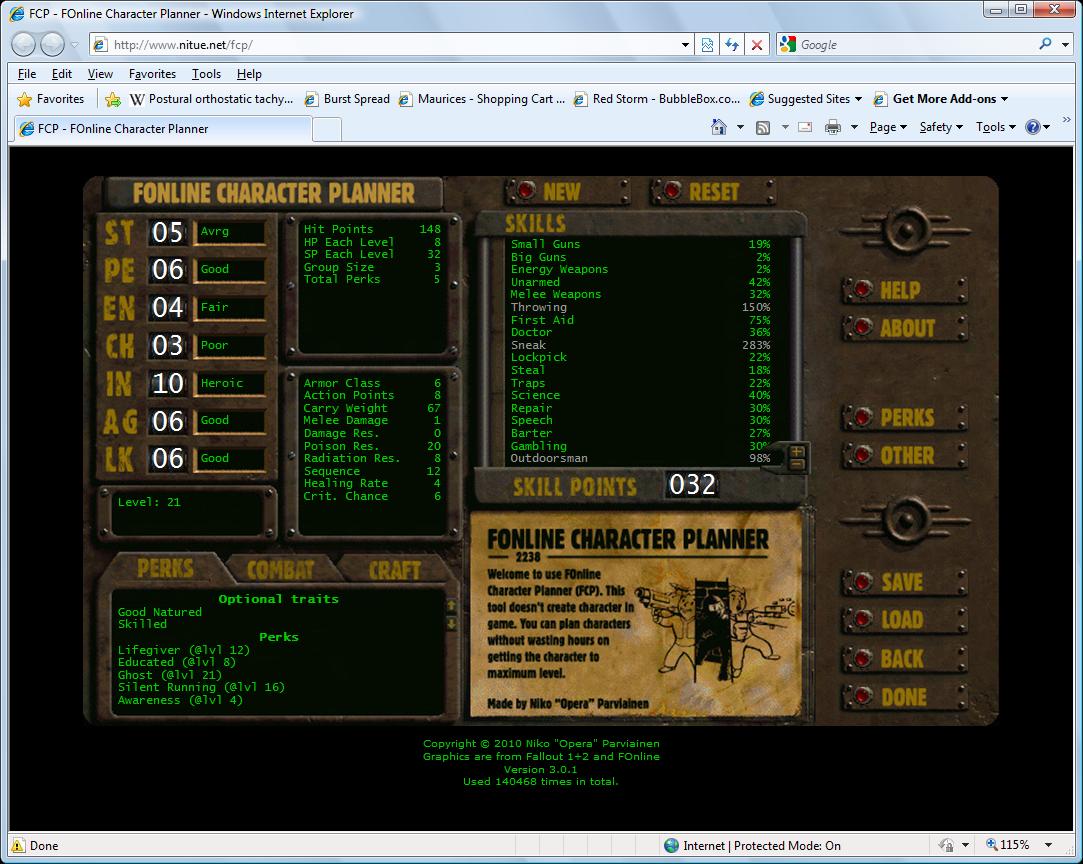The height and width of the screenshot is (864, 1083).
Task: Expand the address bar dropdown
Action: click(685, 45)
